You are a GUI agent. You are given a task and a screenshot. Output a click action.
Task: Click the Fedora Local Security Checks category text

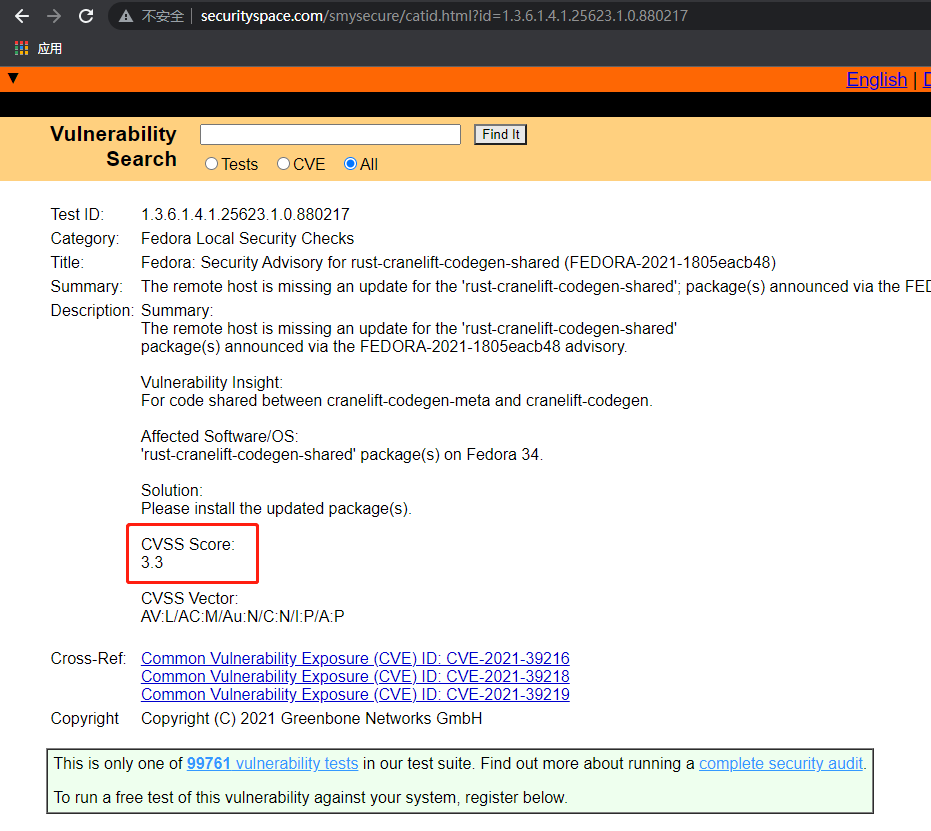[247, 238]
